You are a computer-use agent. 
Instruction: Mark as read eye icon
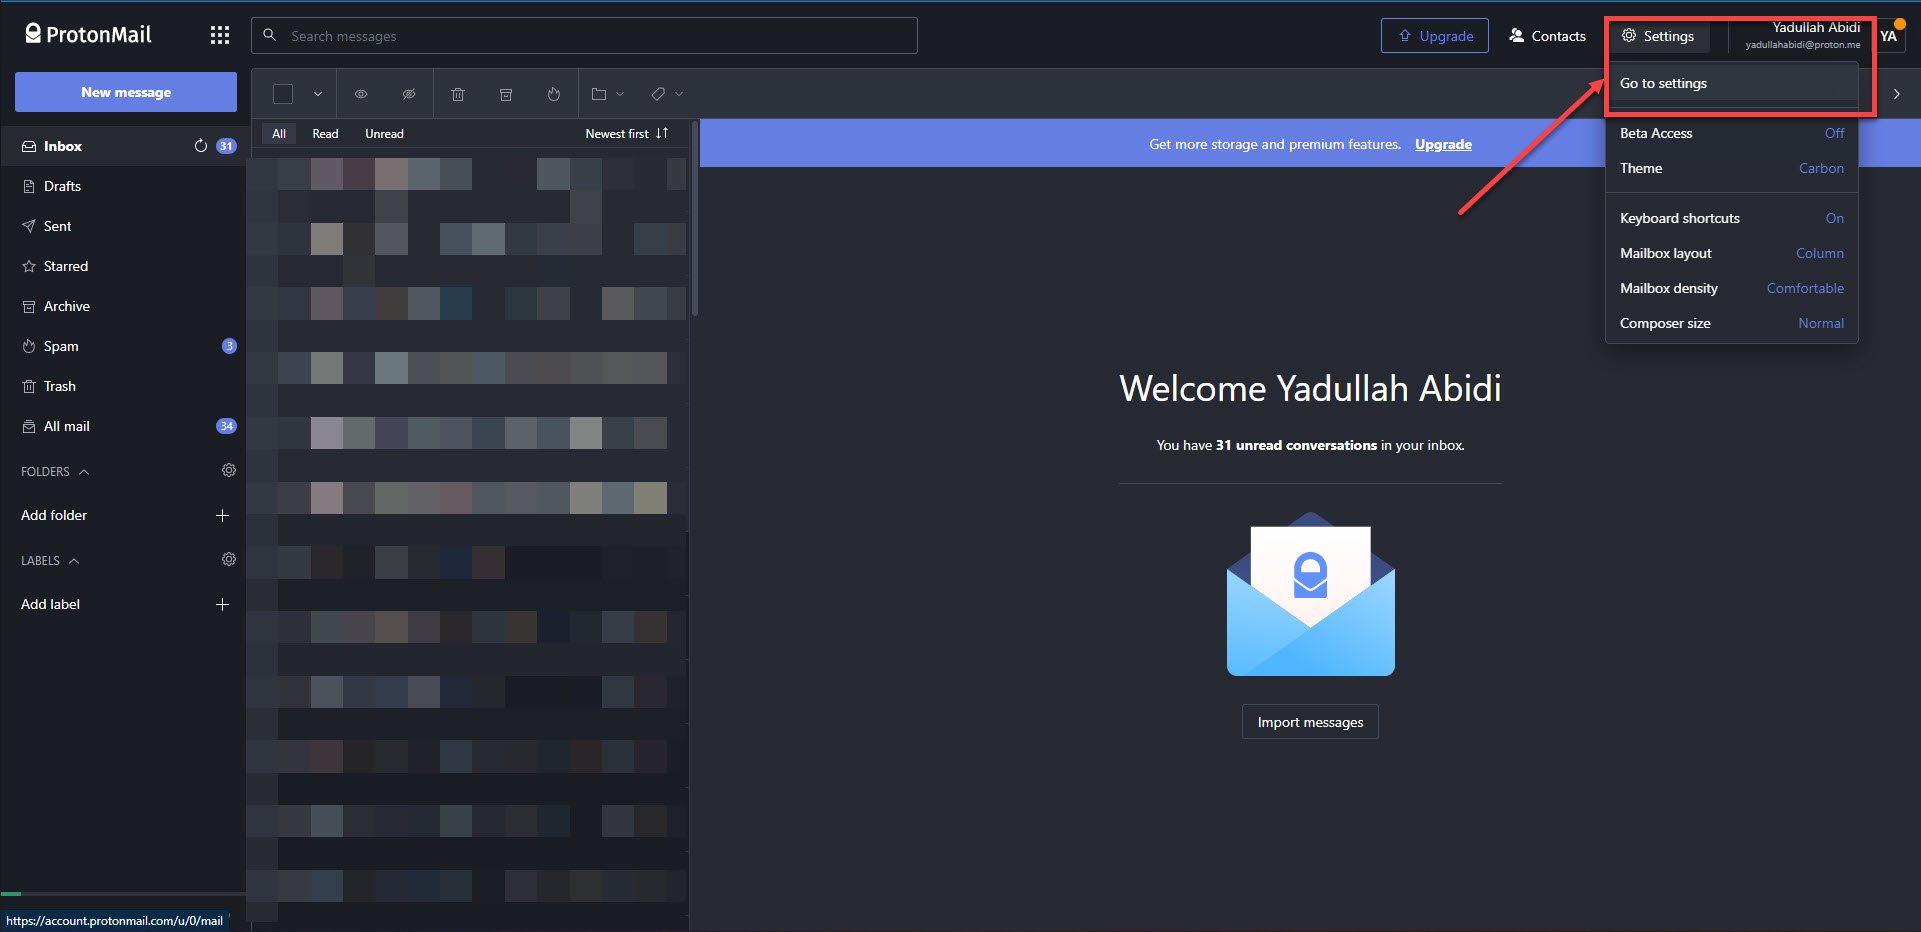(361, 94)
